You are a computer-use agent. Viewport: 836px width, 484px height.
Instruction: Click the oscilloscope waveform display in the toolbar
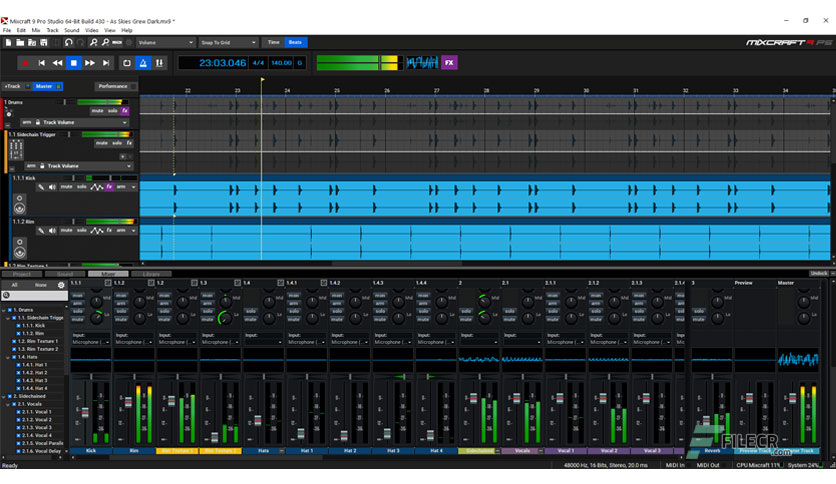coord(422,63)
